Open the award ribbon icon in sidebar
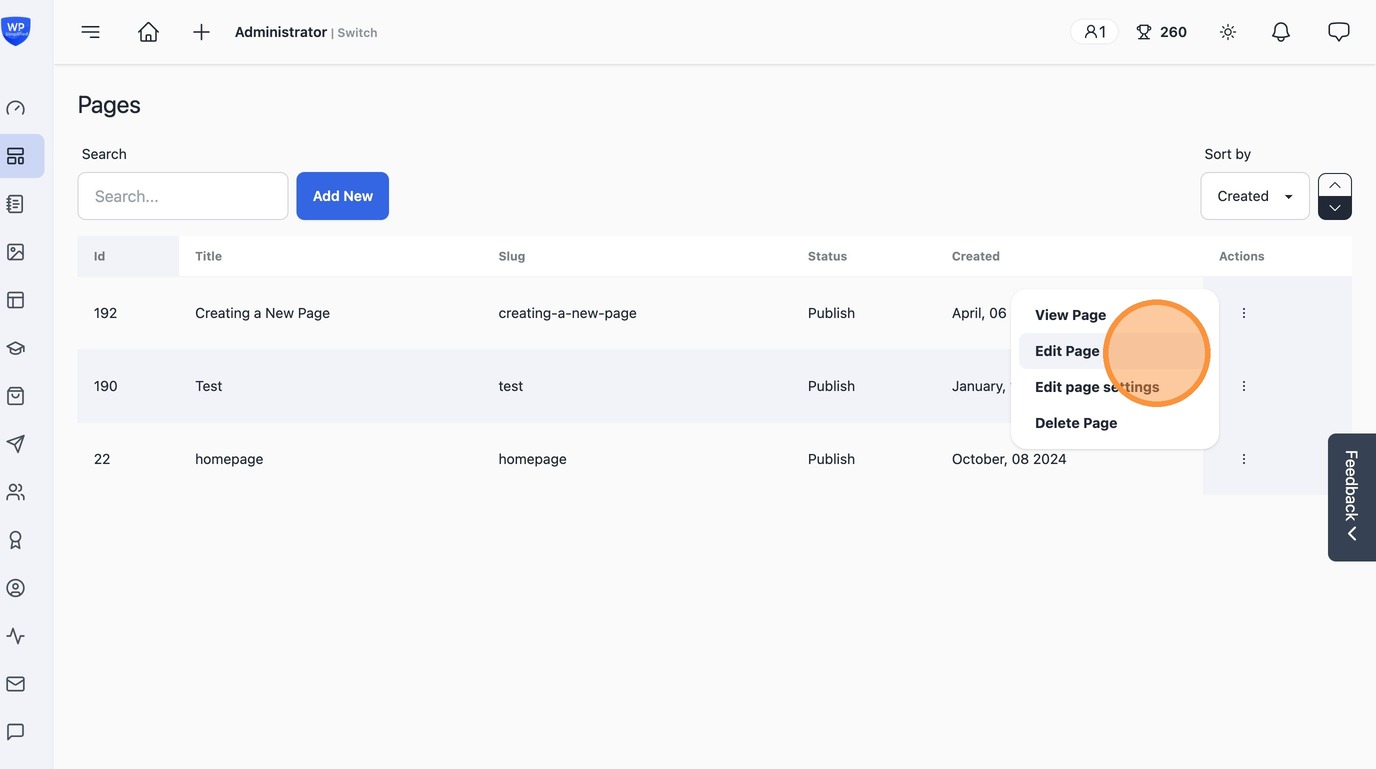The image size is (1376, 769). 16,540
